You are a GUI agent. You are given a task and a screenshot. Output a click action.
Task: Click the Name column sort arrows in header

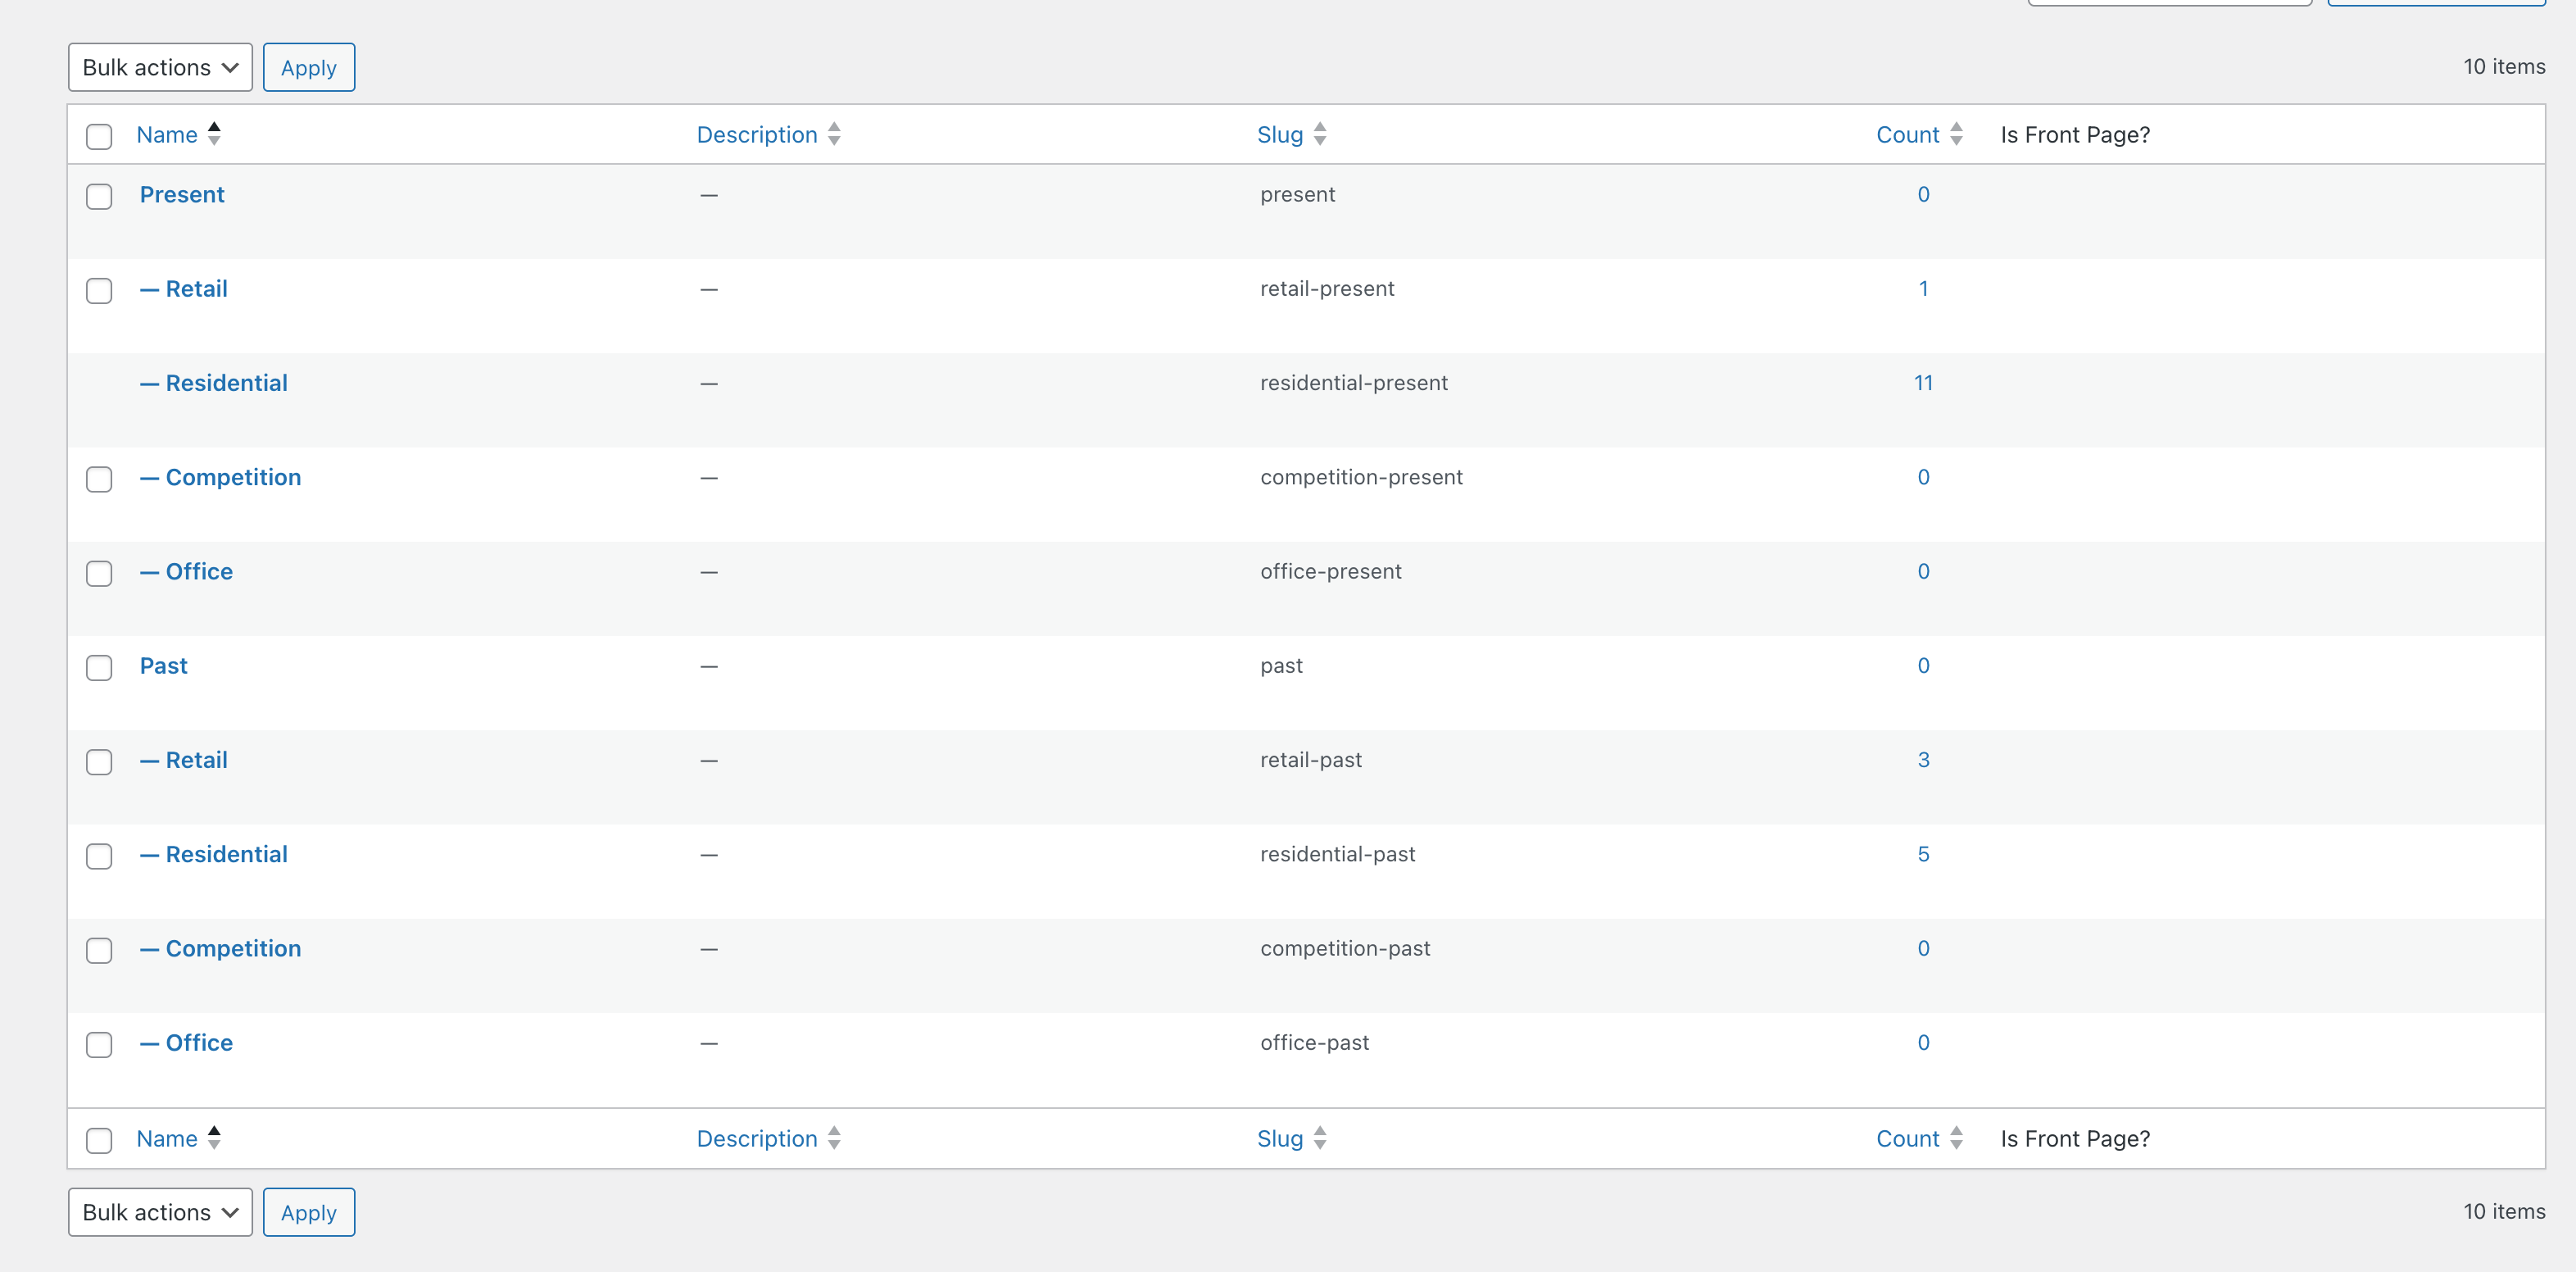tap(213, 134)
